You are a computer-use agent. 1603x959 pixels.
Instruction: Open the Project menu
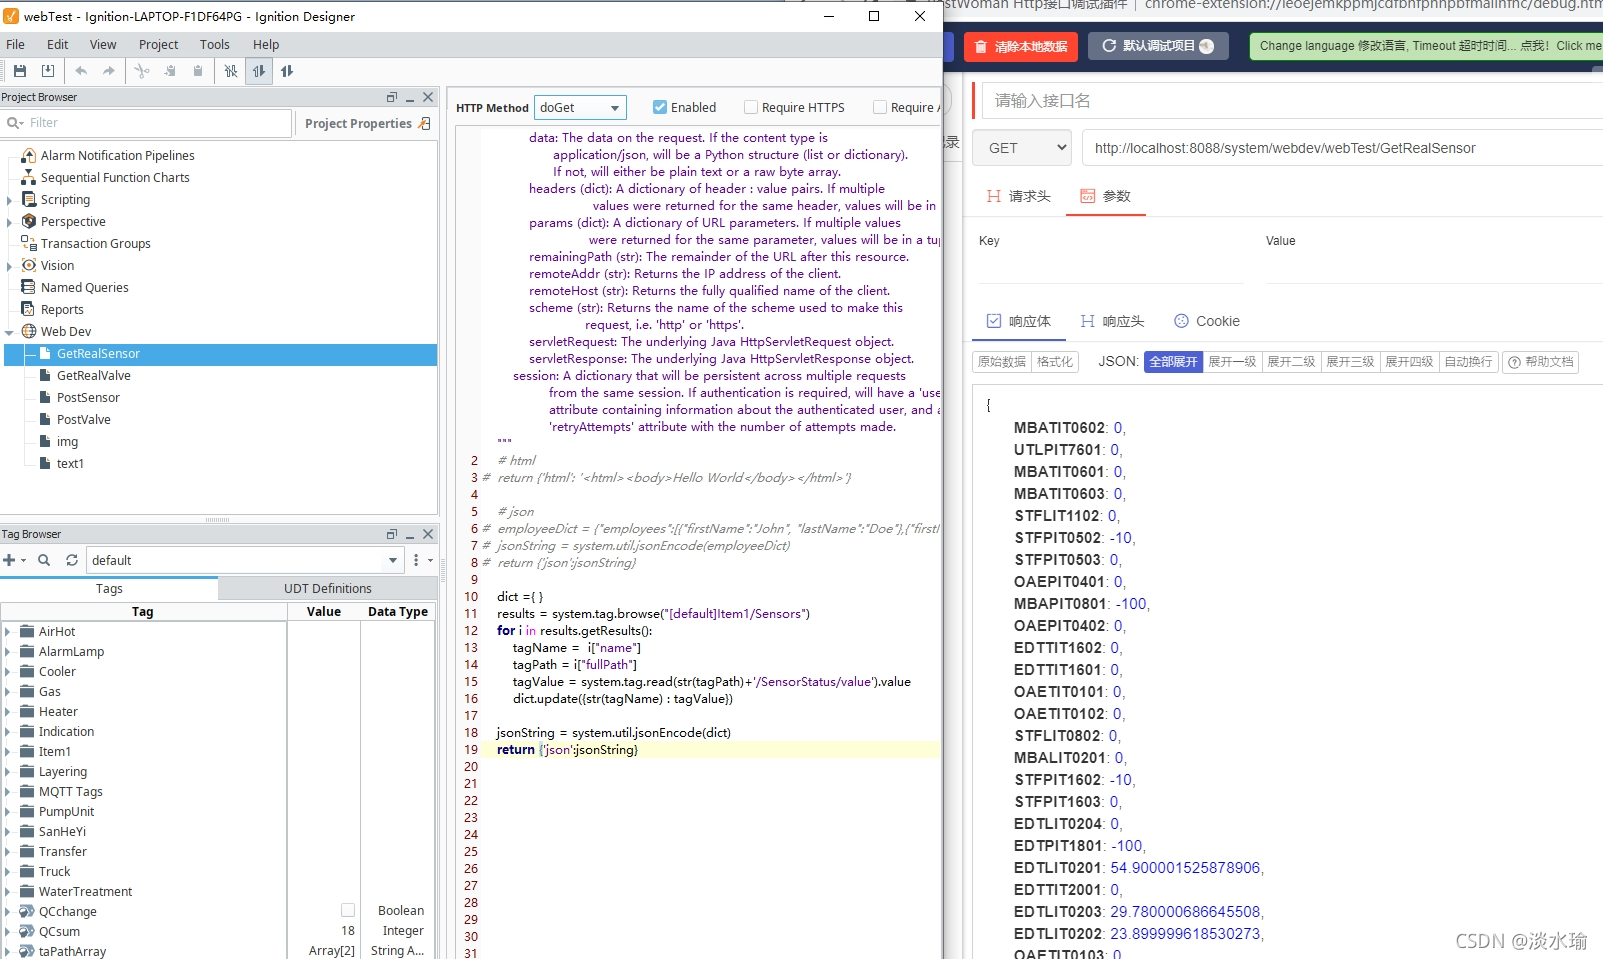click(158, 44)
